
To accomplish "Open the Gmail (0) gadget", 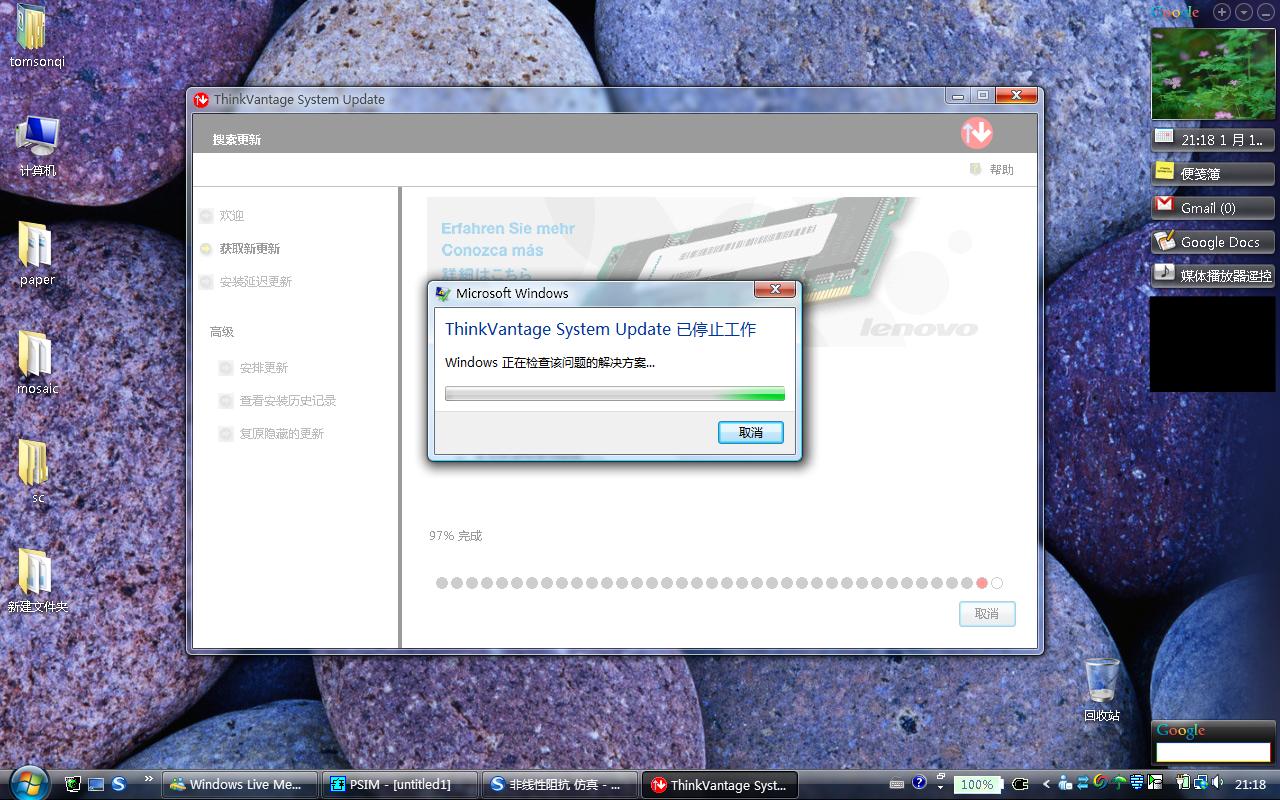I will pyautogui.click(x=1213, y=207).
